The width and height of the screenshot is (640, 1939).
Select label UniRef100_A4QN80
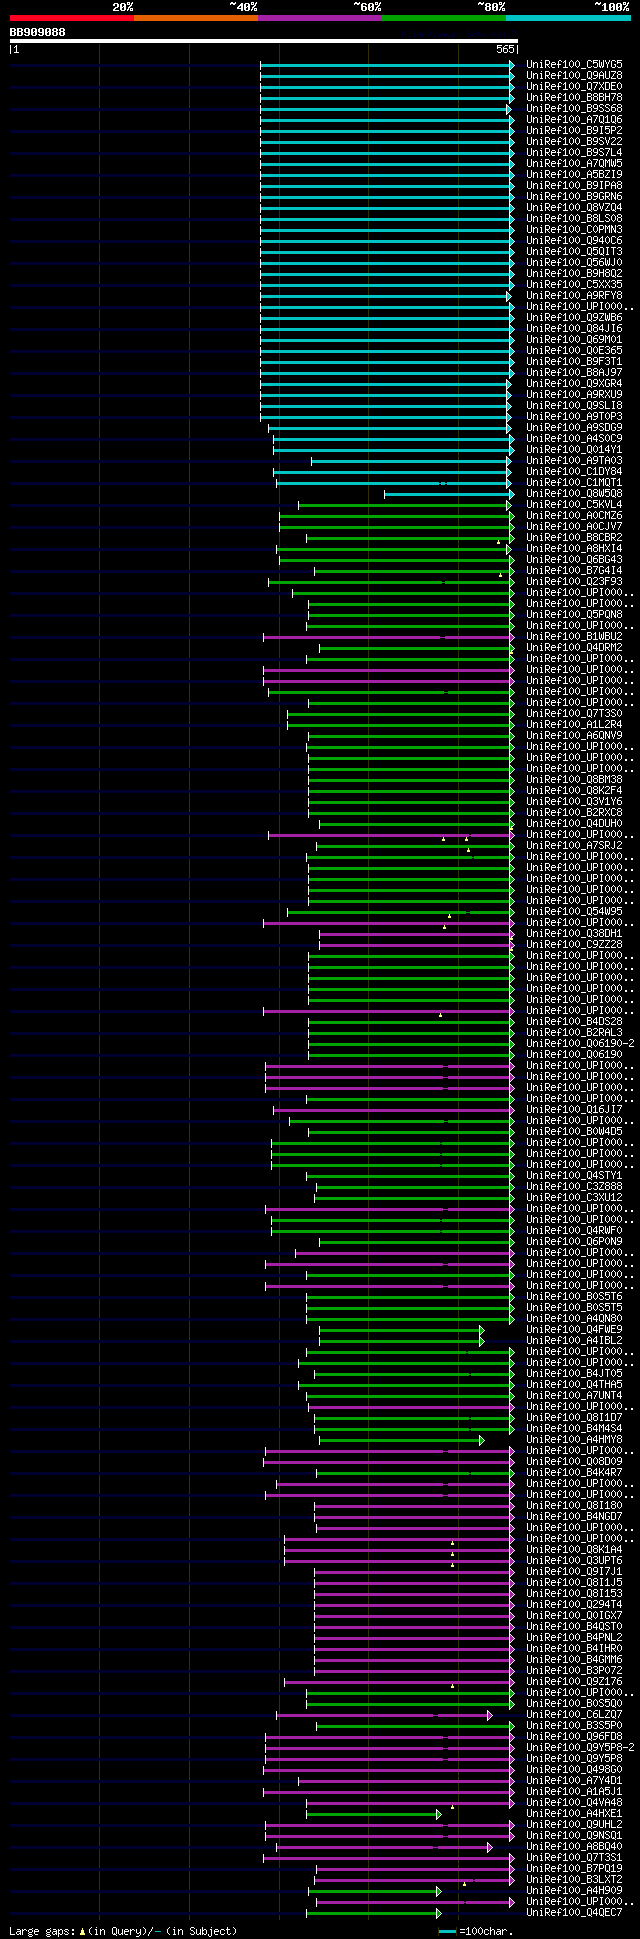(x=574, y=1318)
